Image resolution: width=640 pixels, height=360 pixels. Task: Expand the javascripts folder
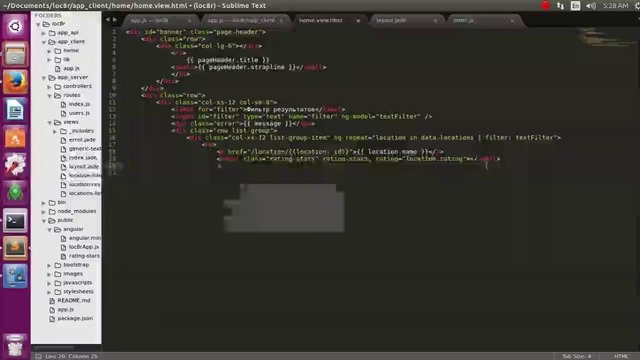point(50,283)
